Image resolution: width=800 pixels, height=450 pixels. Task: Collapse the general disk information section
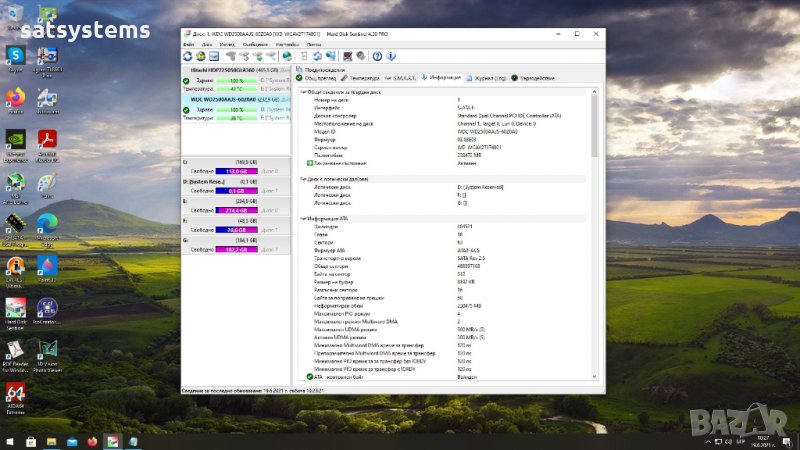tap(304, 94)
